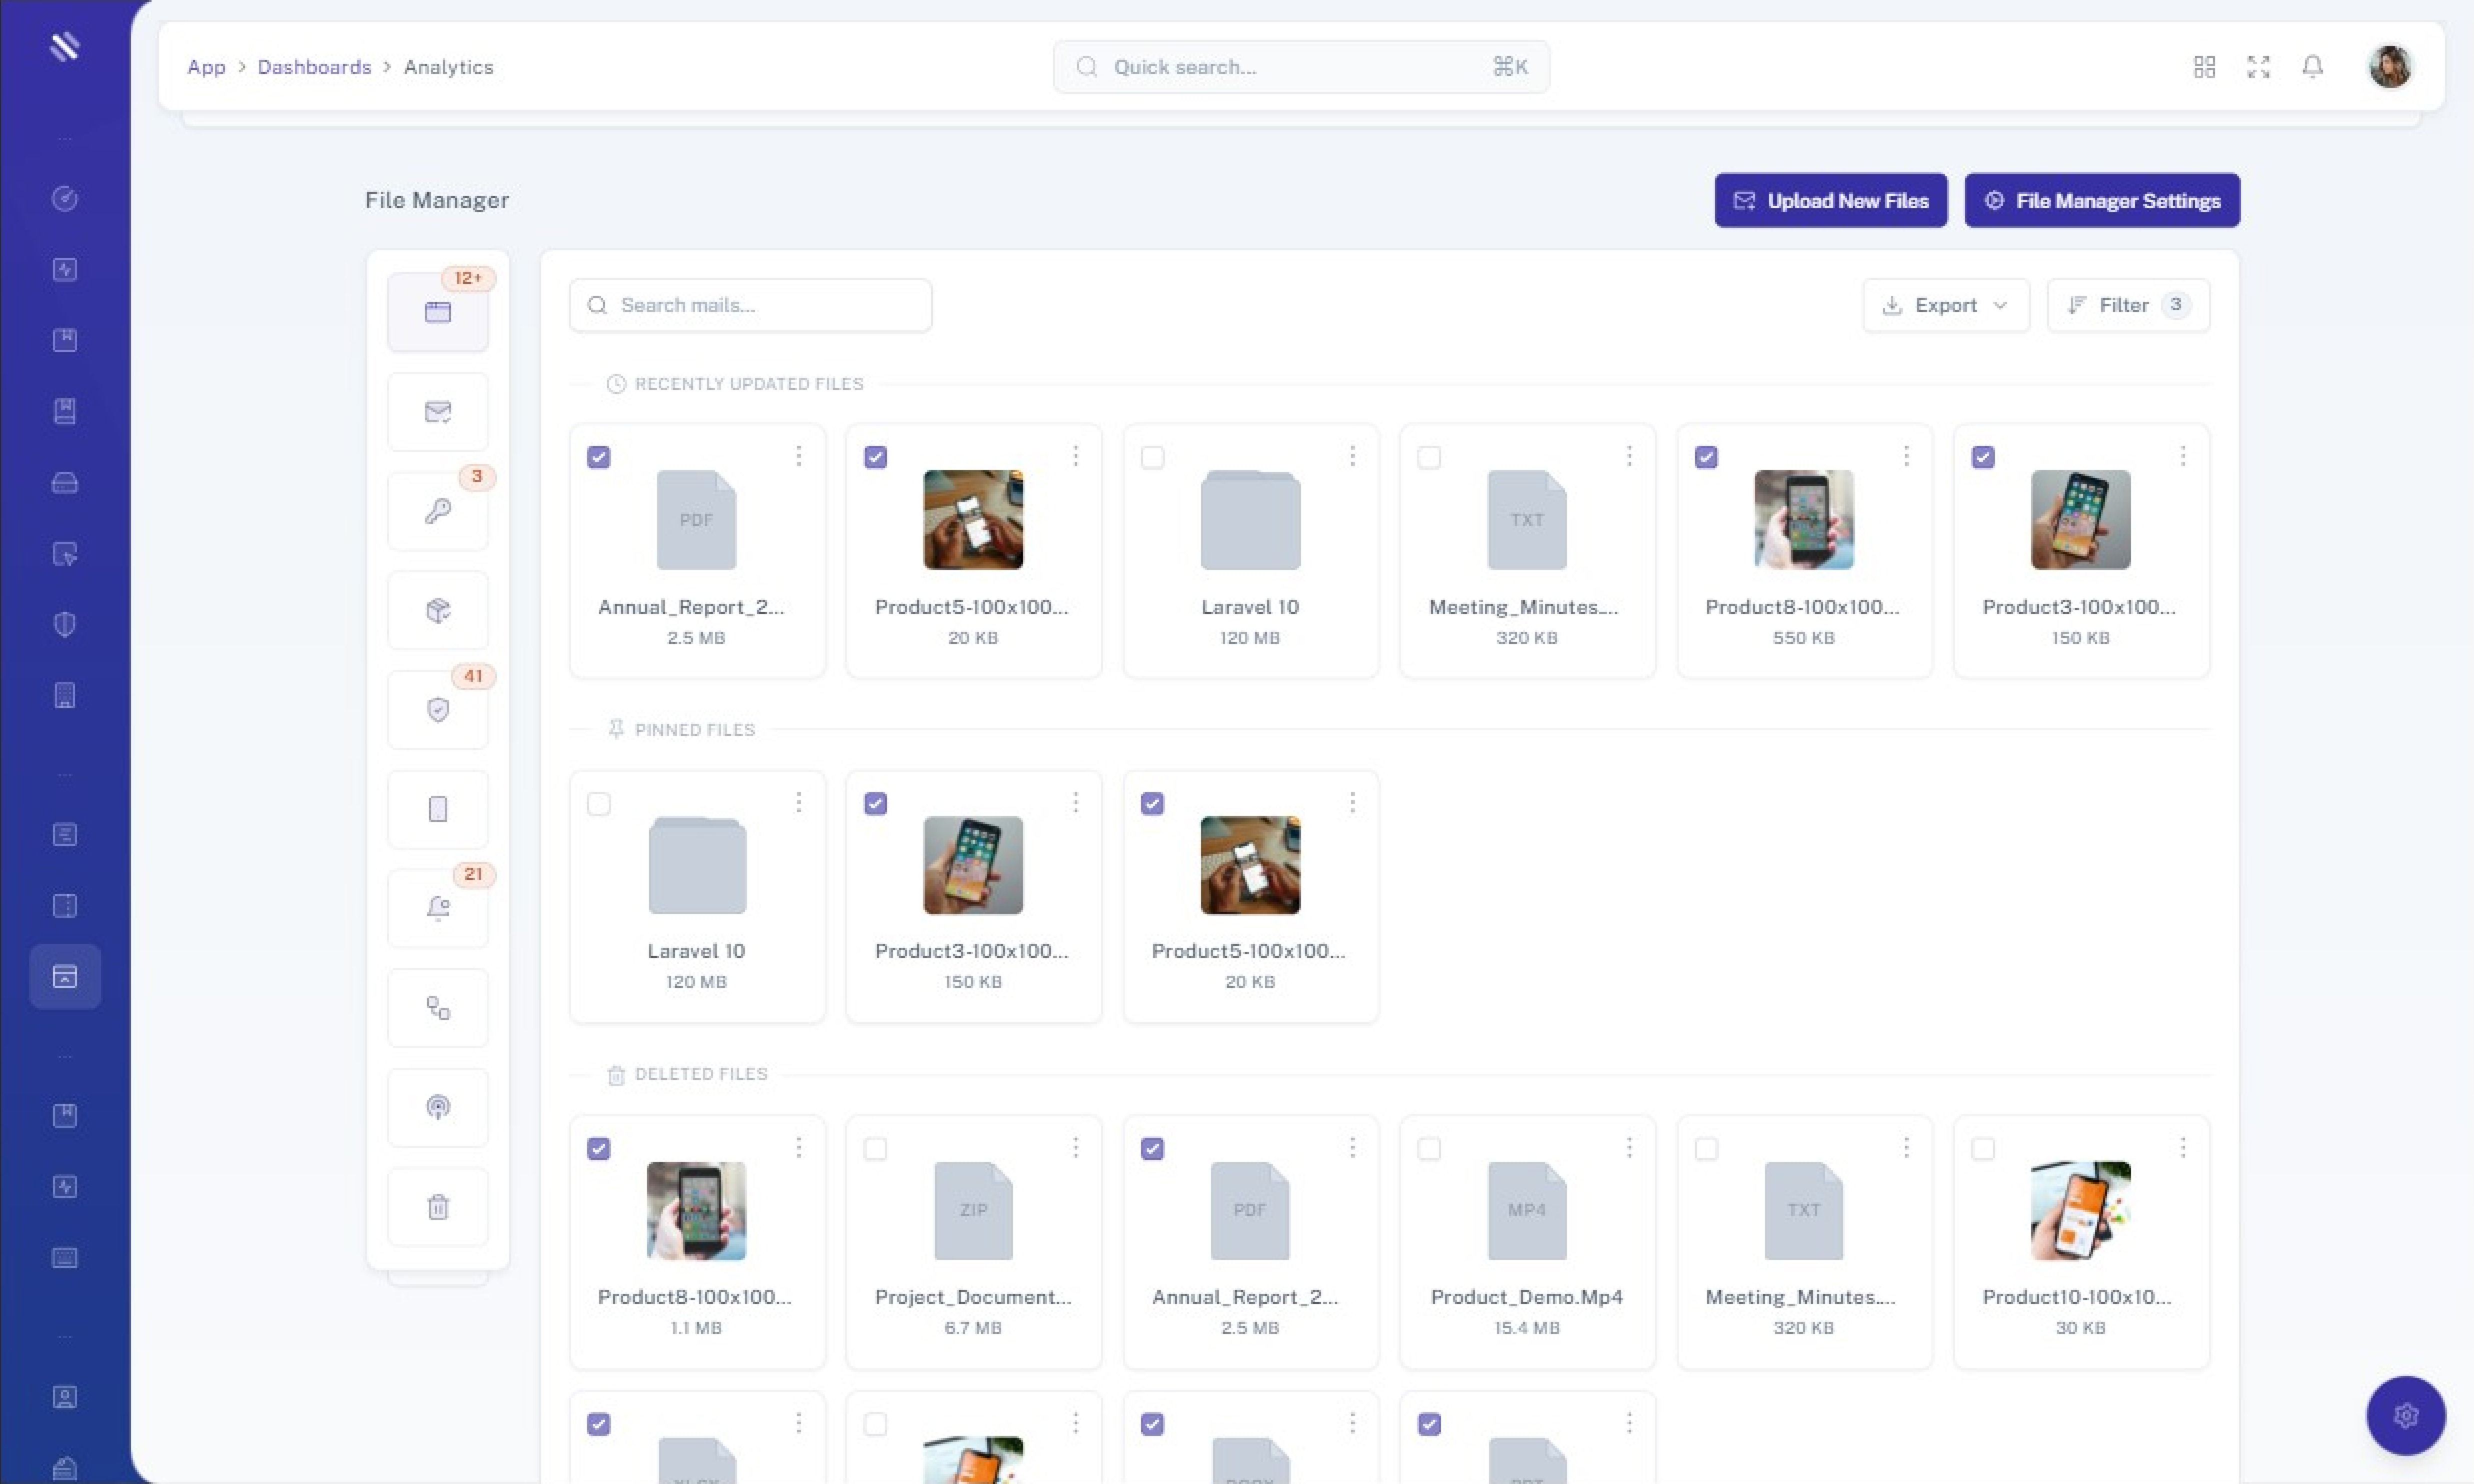Go to the Dashboards breadcrumb
The width and height of the screenshot is (2474, 1484).
(314, 67)
